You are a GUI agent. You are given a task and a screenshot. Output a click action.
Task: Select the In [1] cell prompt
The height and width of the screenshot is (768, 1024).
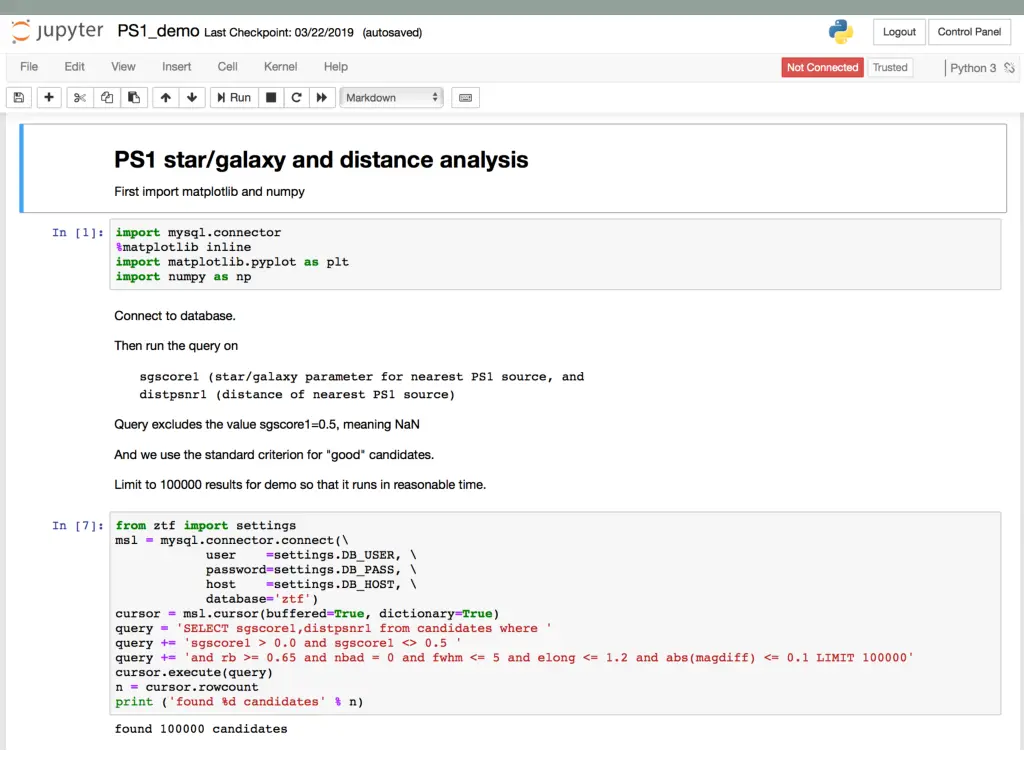coord(78,232)
